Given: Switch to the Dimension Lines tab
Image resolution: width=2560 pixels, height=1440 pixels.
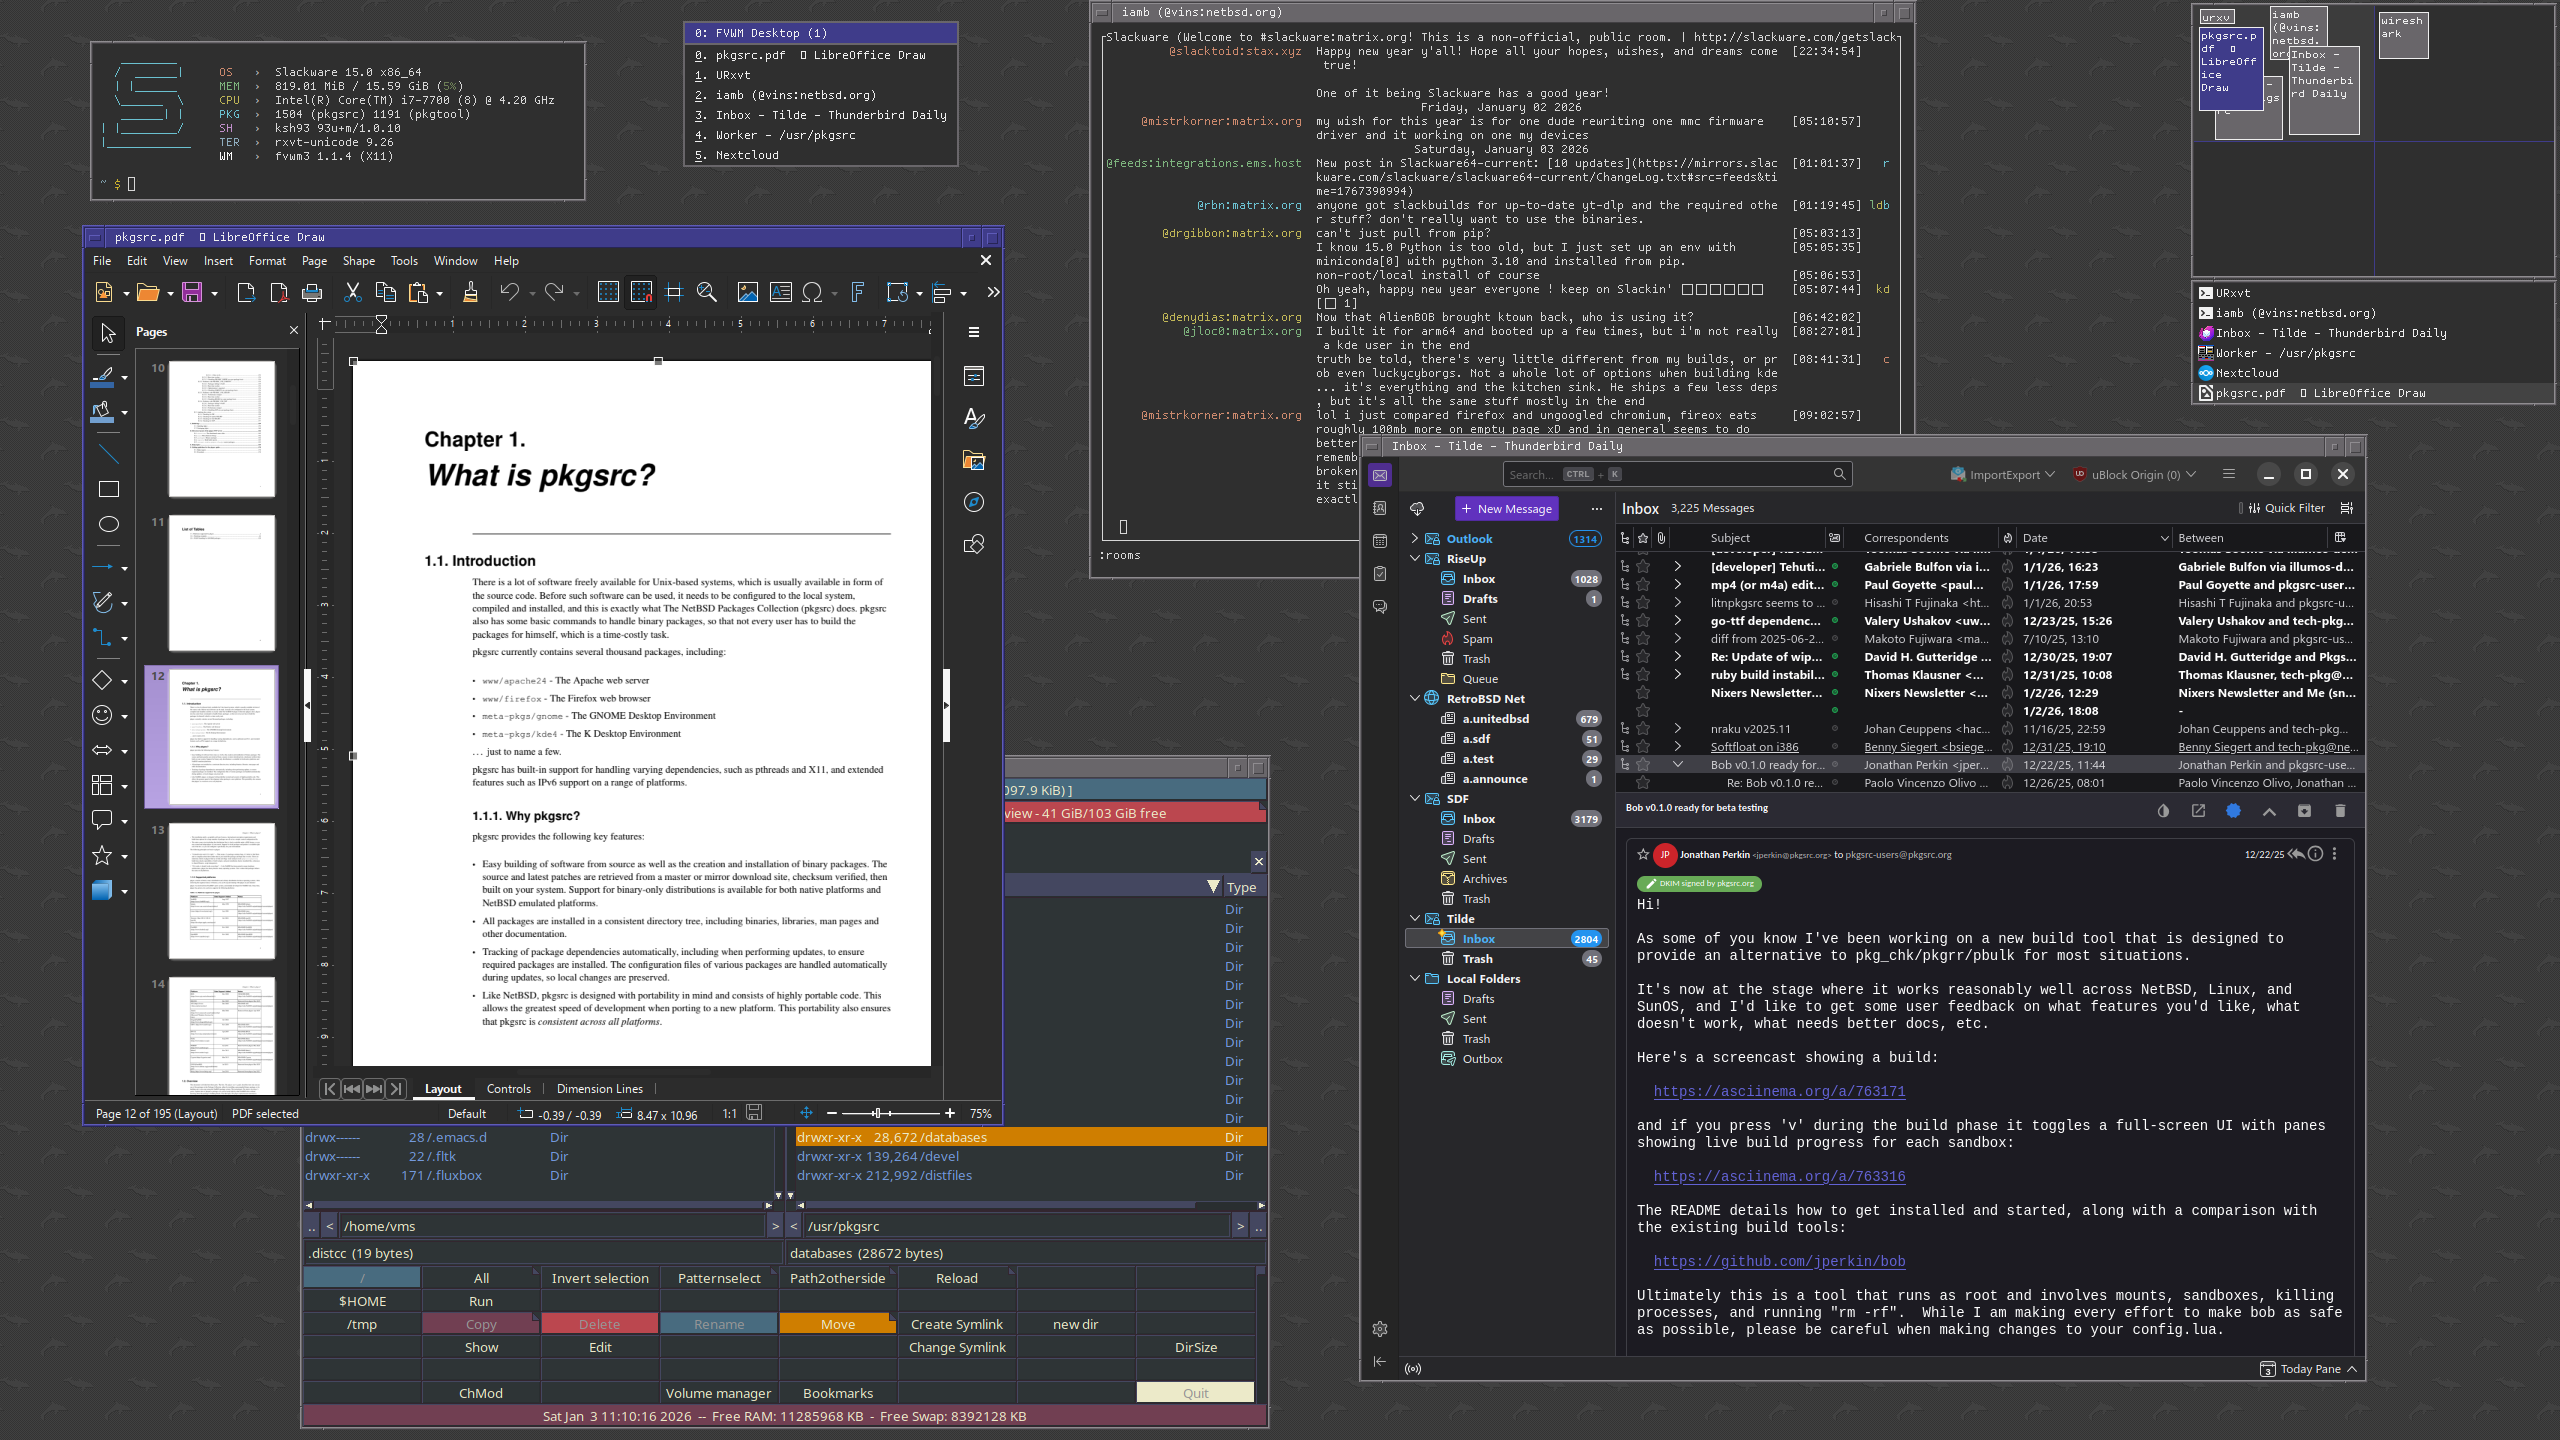Looking at the screenshot, I should pyautogui.click(x=599, y=1089).
